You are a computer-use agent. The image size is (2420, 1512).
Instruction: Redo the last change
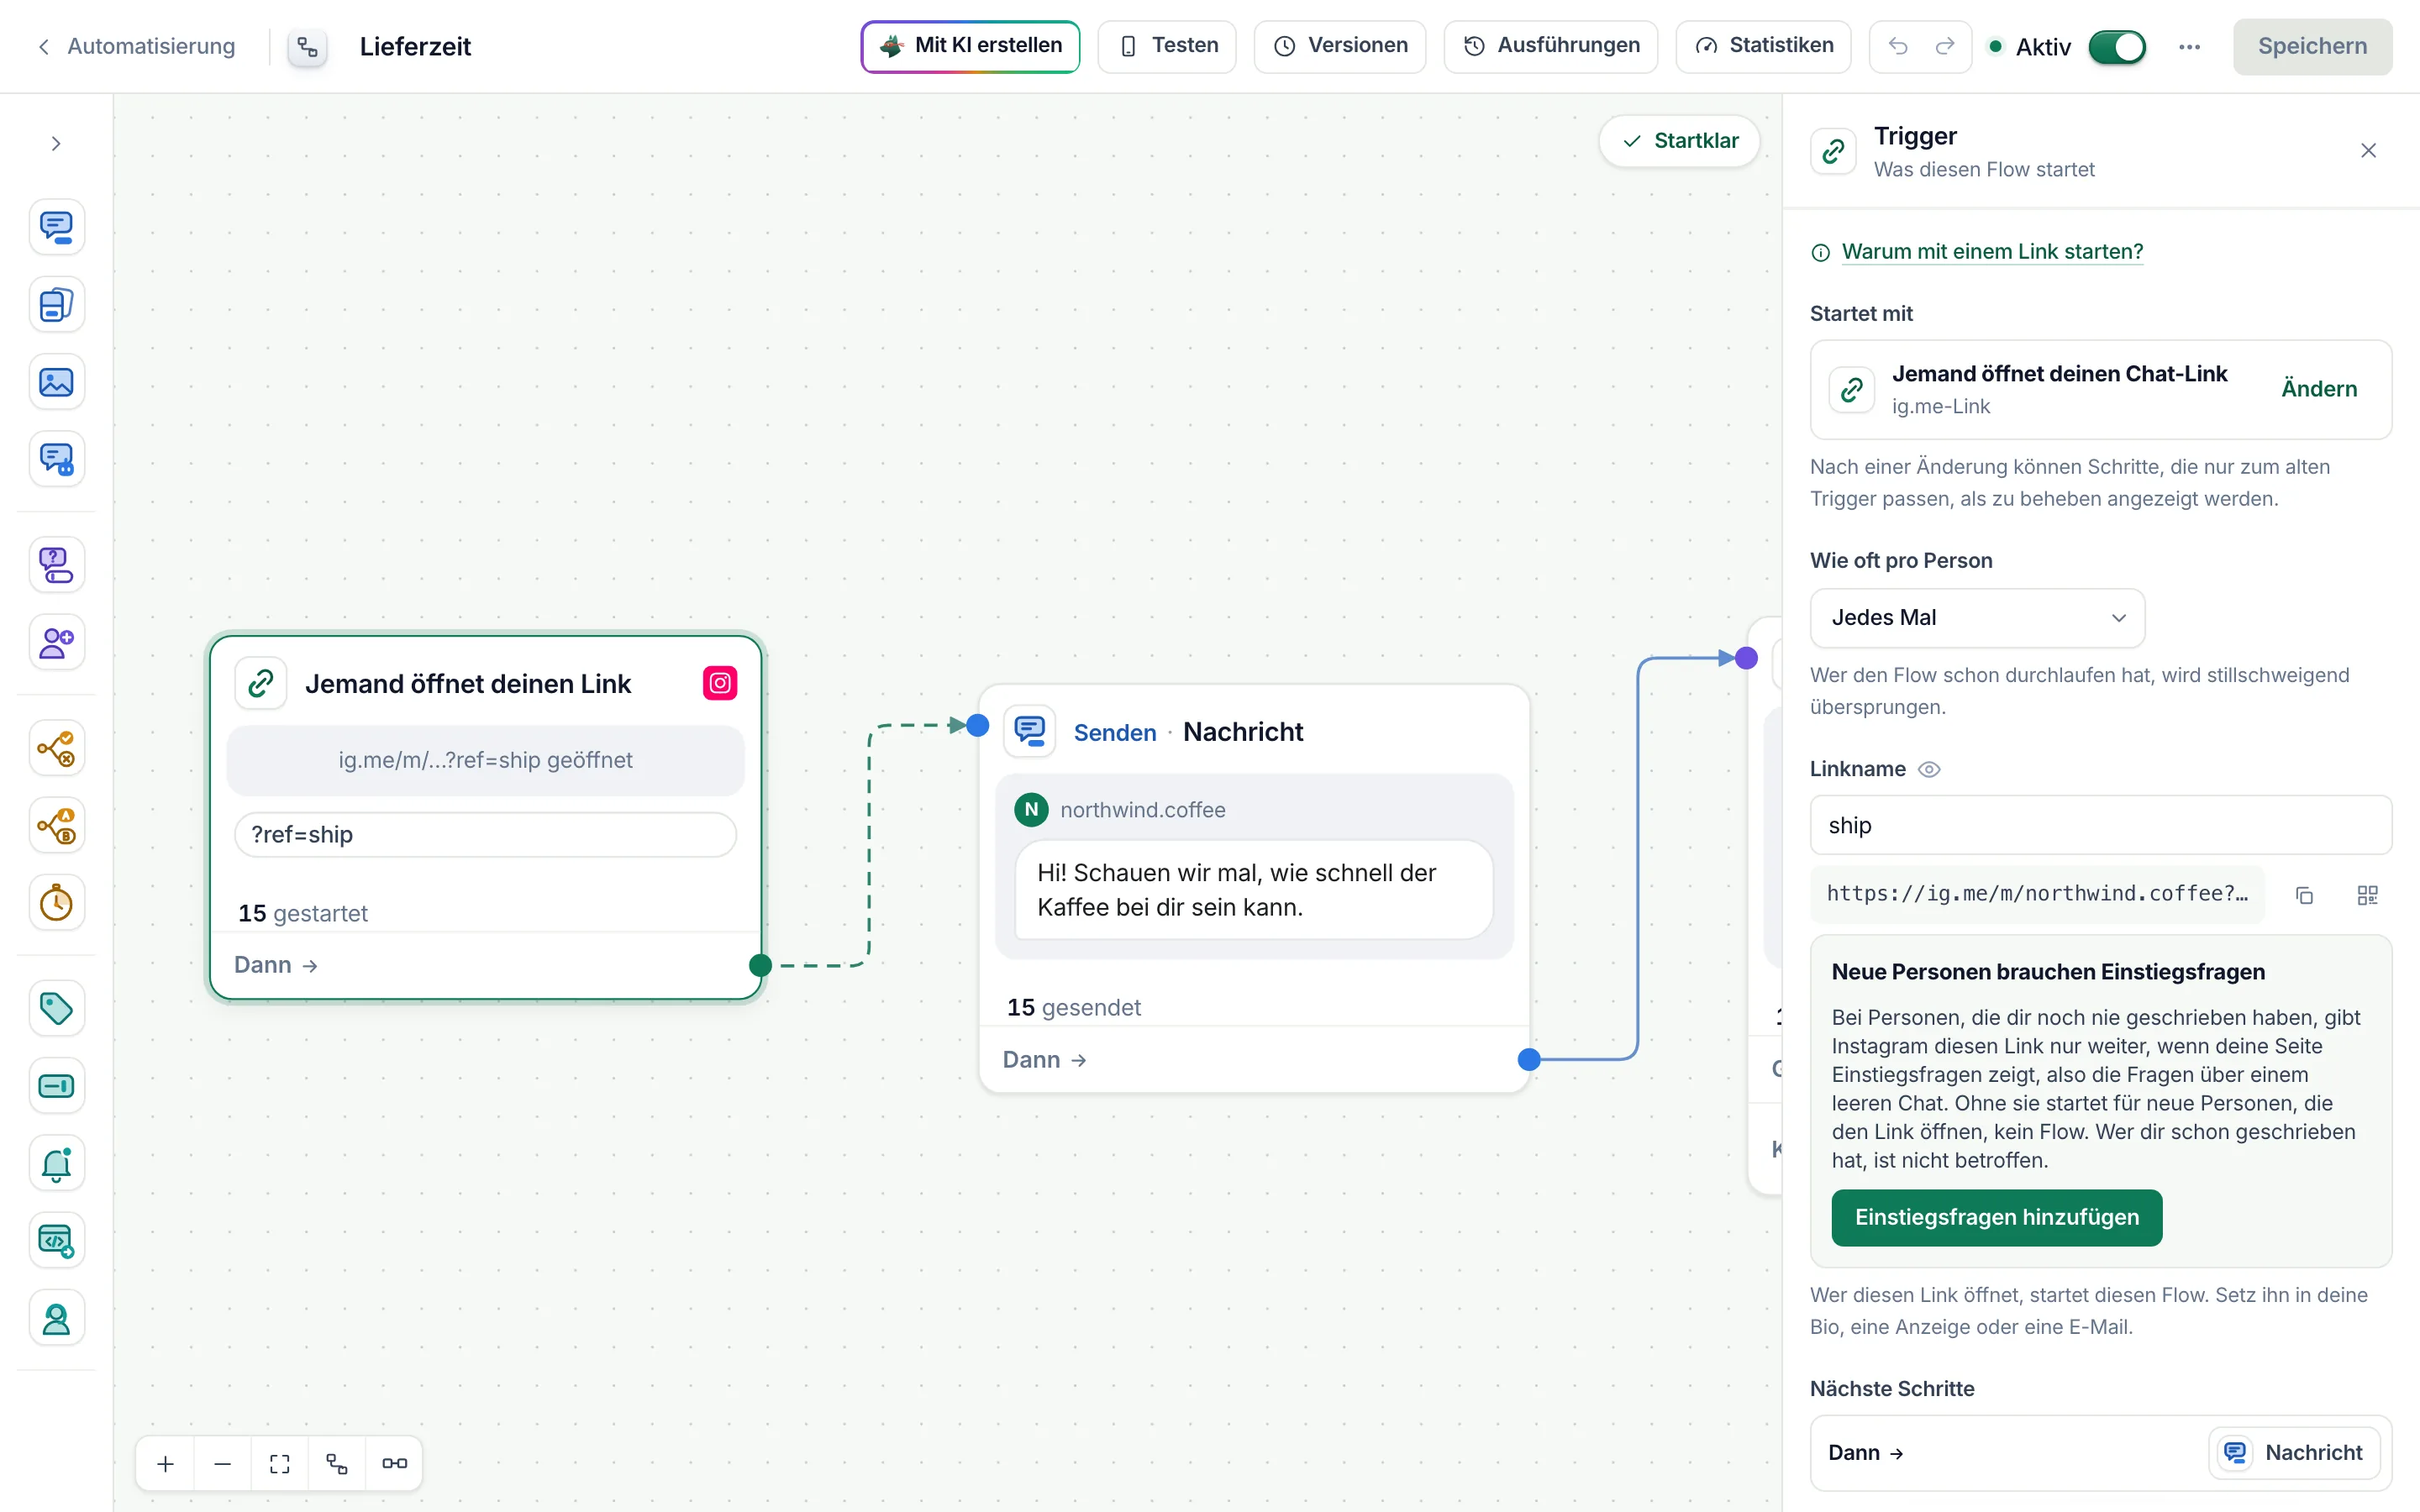tap(1945, 47)
